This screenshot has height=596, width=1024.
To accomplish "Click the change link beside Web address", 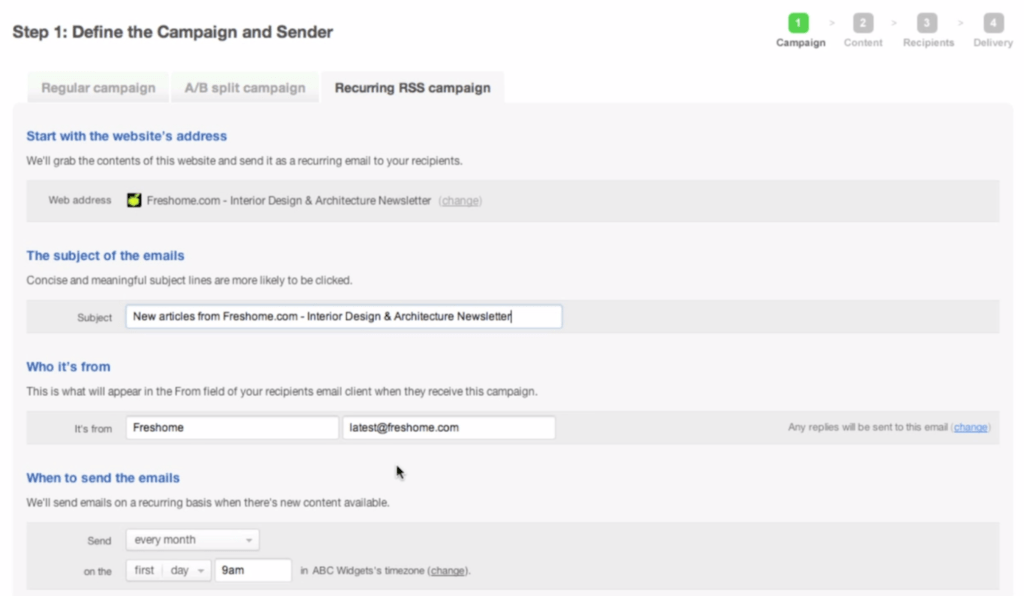I will pos(460,200).
